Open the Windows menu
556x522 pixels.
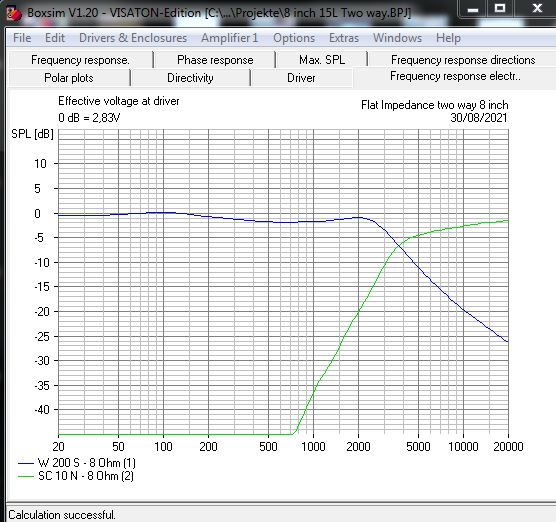[397, 38]
